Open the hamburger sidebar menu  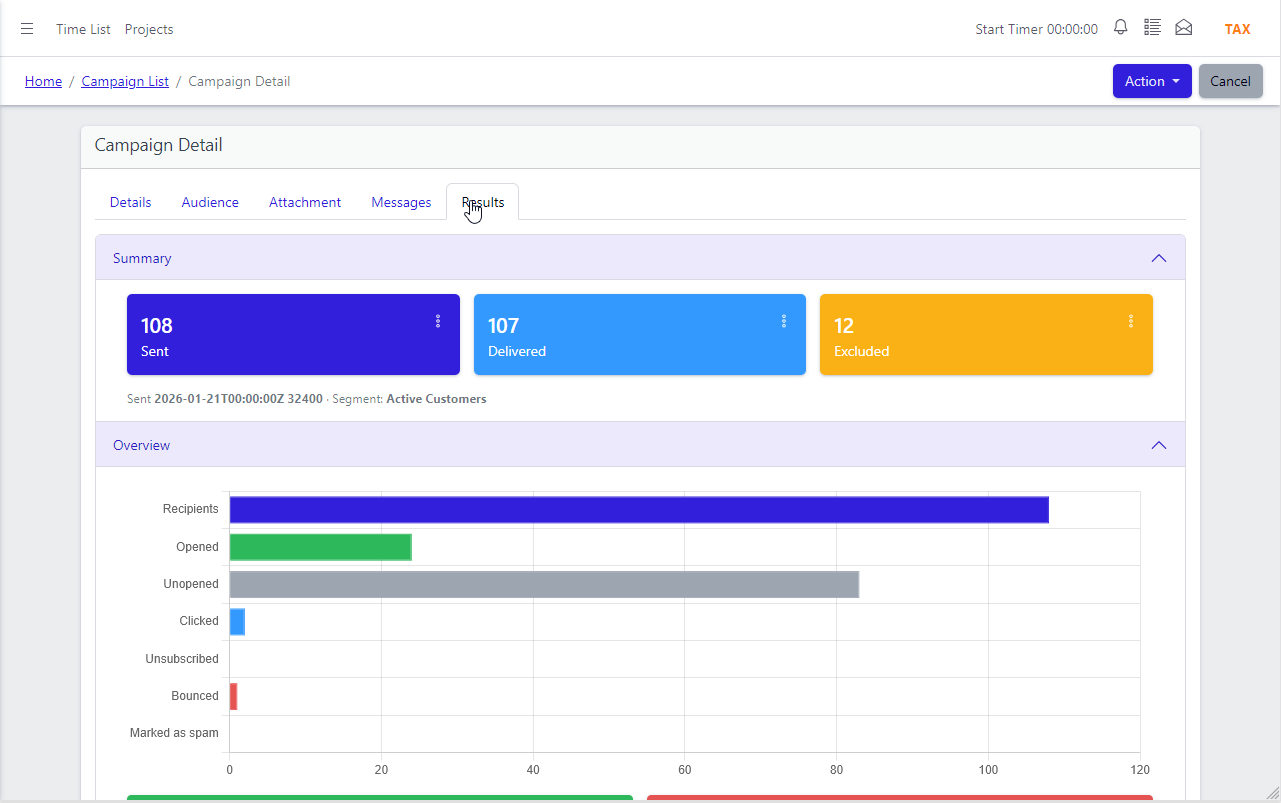tap(27, 29)
